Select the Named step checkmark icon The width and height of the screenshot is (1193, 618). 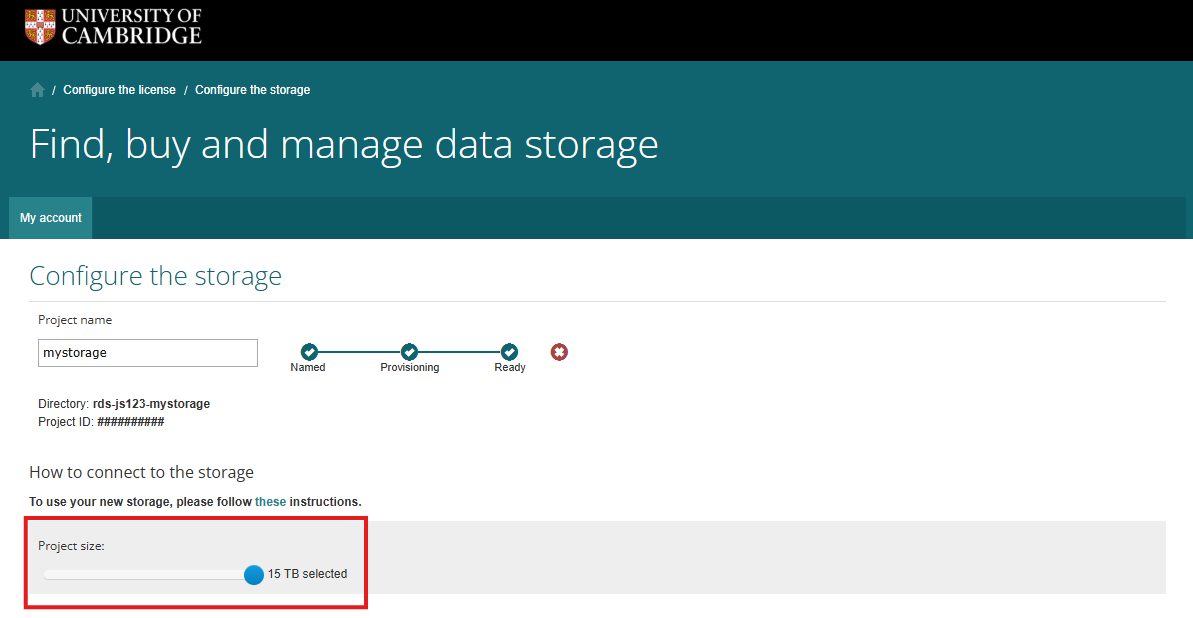tap(308, 352)
